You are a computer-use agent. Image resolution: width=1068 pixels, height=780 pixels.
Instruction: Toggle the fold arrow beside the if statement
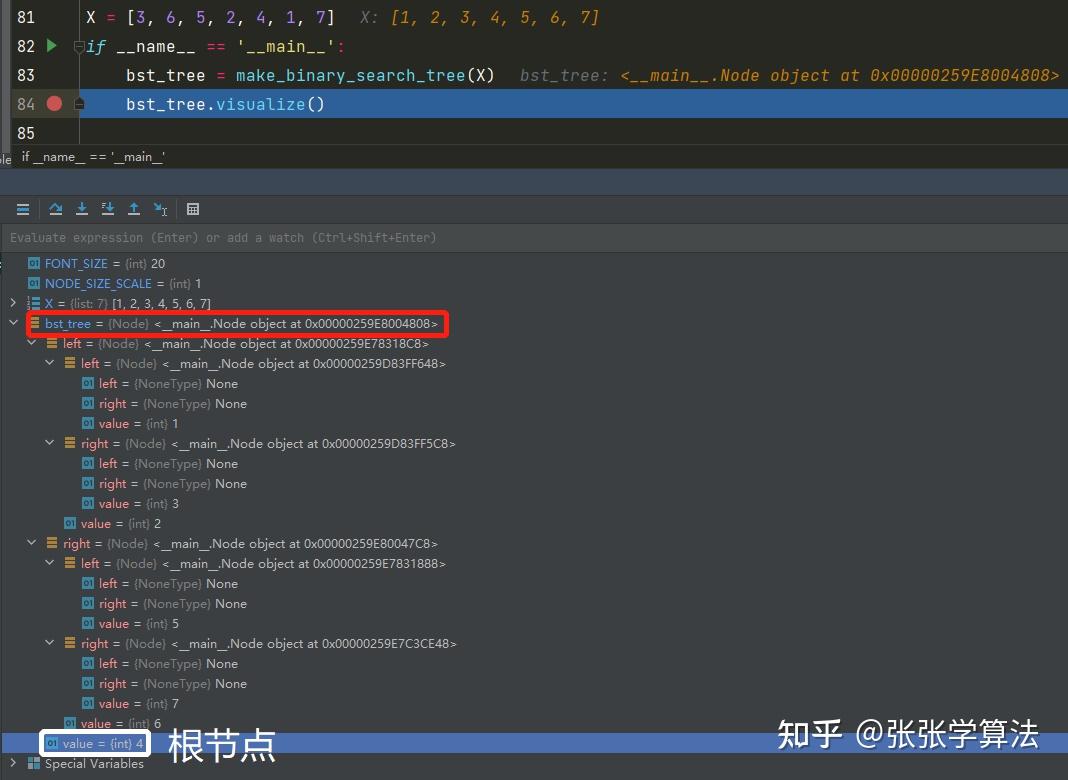pyautogui.click(x=79, y=45)
